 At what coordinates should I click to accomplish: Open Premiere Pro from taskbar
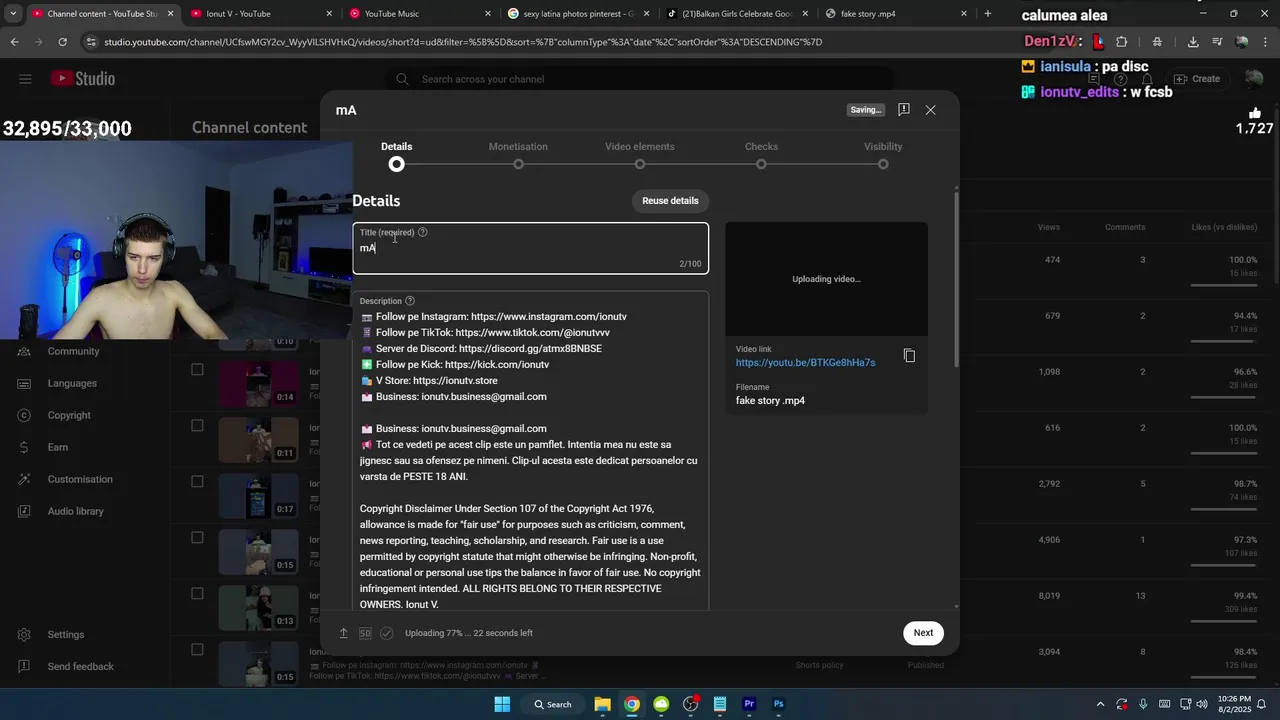(749, 704)
